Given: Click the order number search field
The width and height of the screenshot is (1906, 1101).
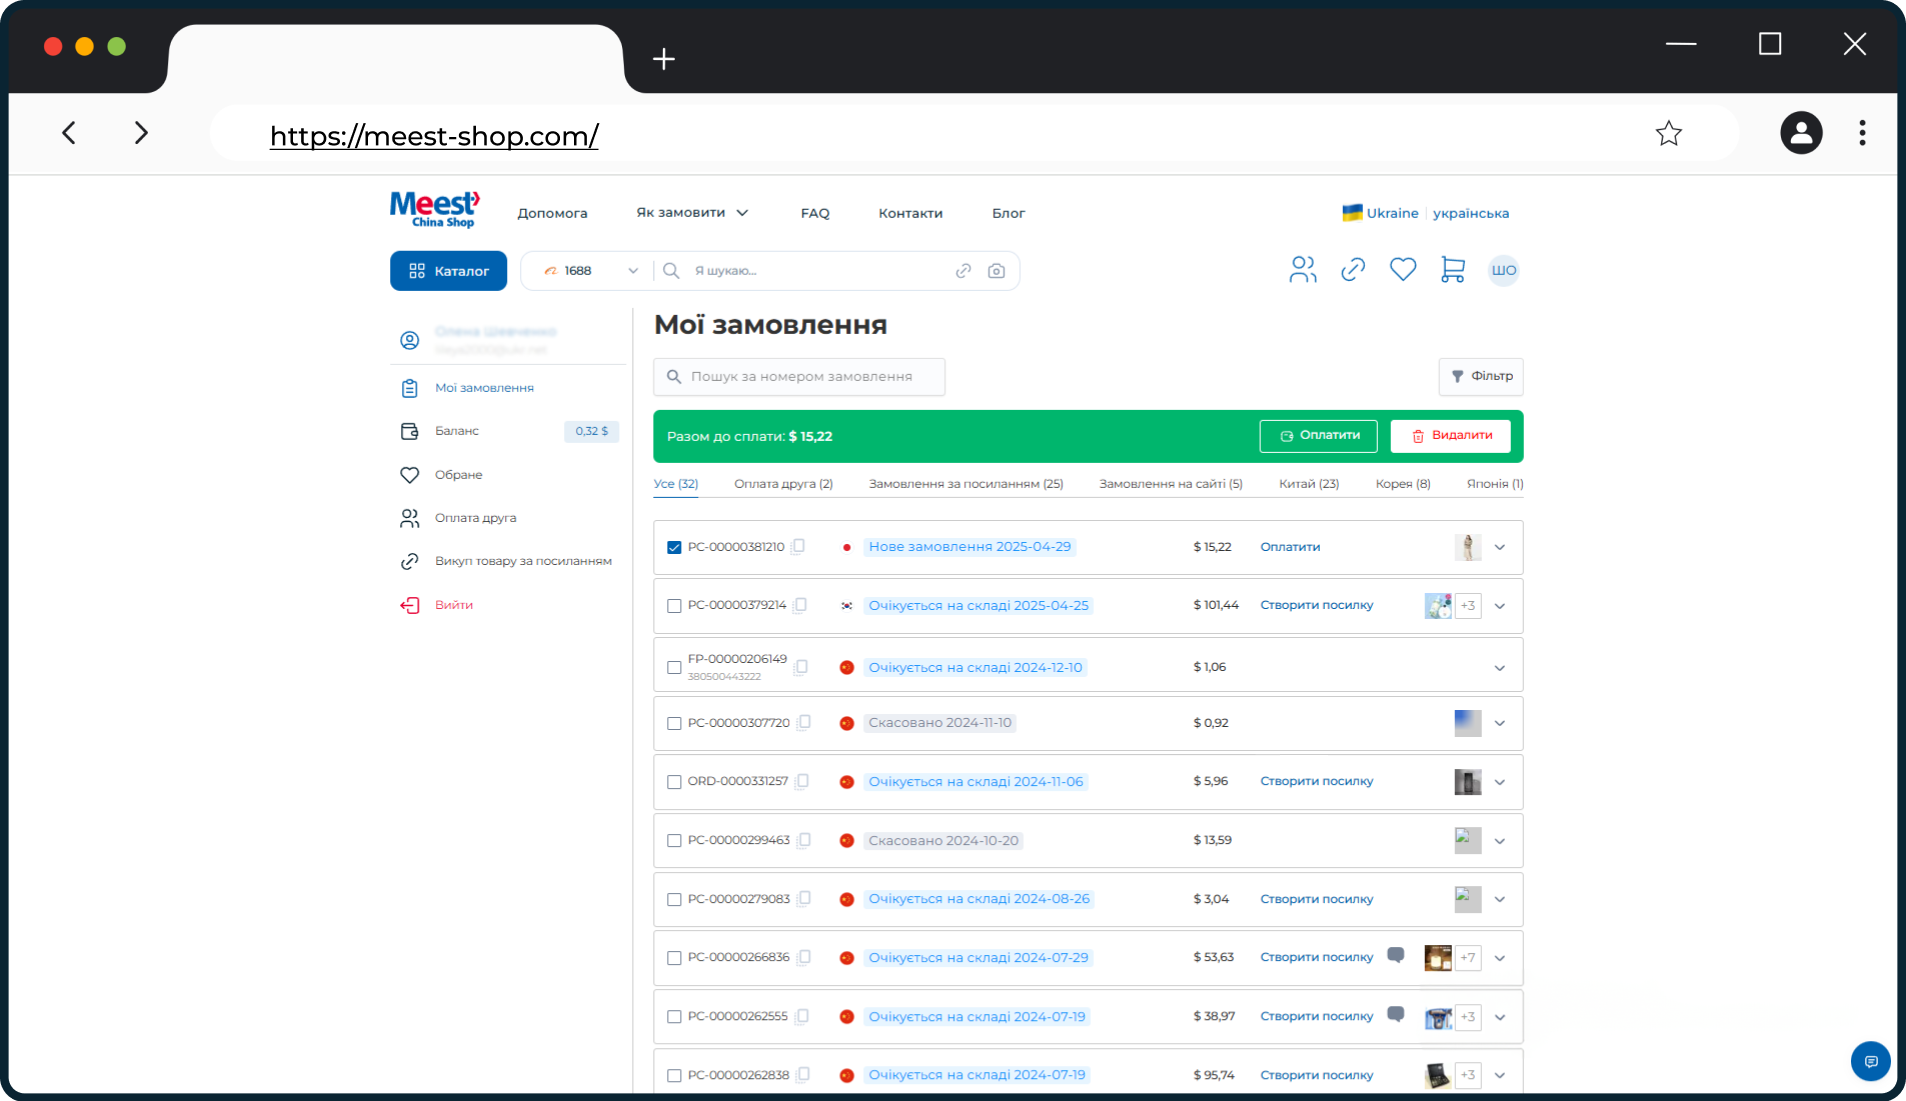Looking at the screenshot, I should [799, 377].
